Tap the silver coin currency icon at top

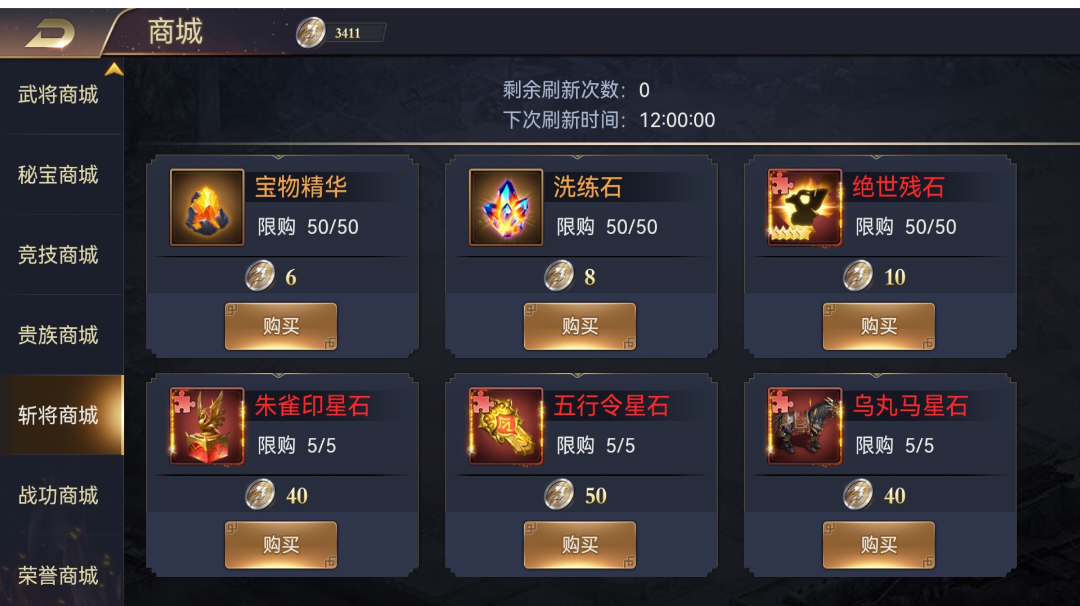pyautogui.click(x=311, y=32)
